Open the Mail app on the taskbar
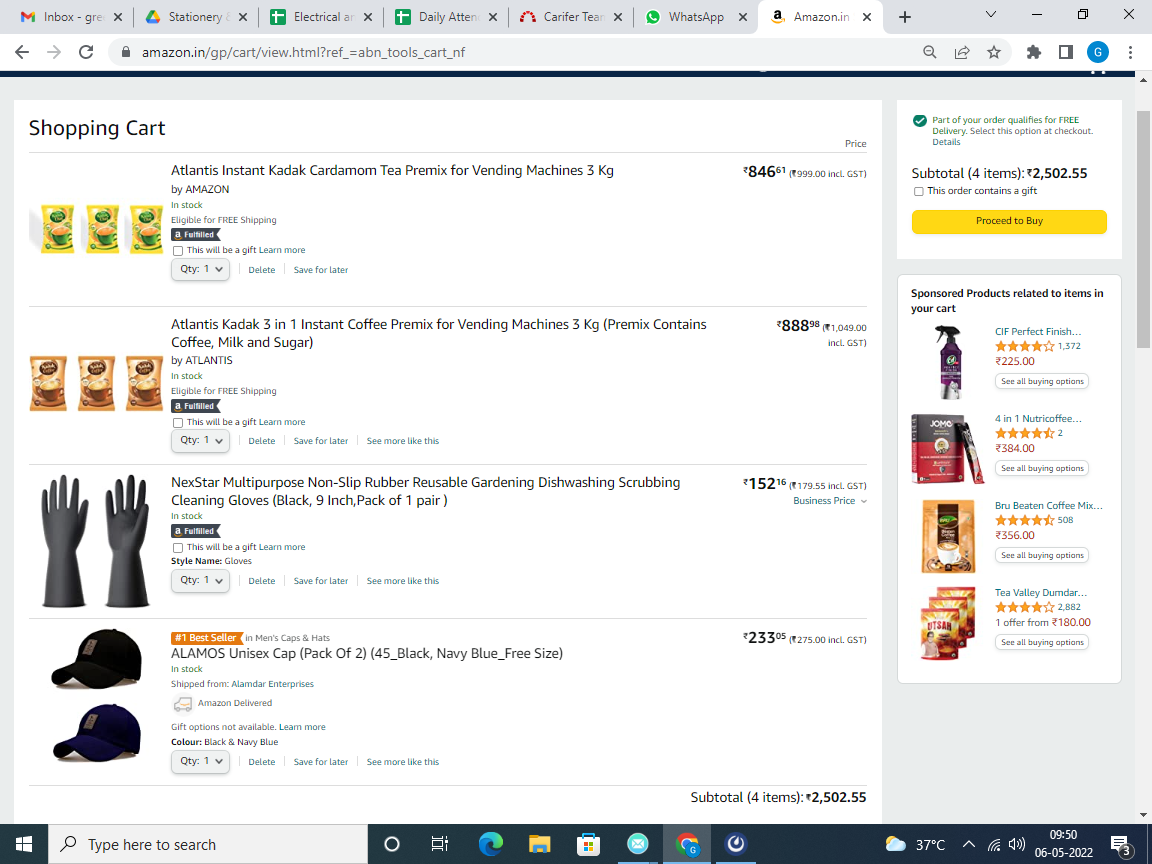The height and width of the screenshot is (864, 1152). [x=637, y=844]
